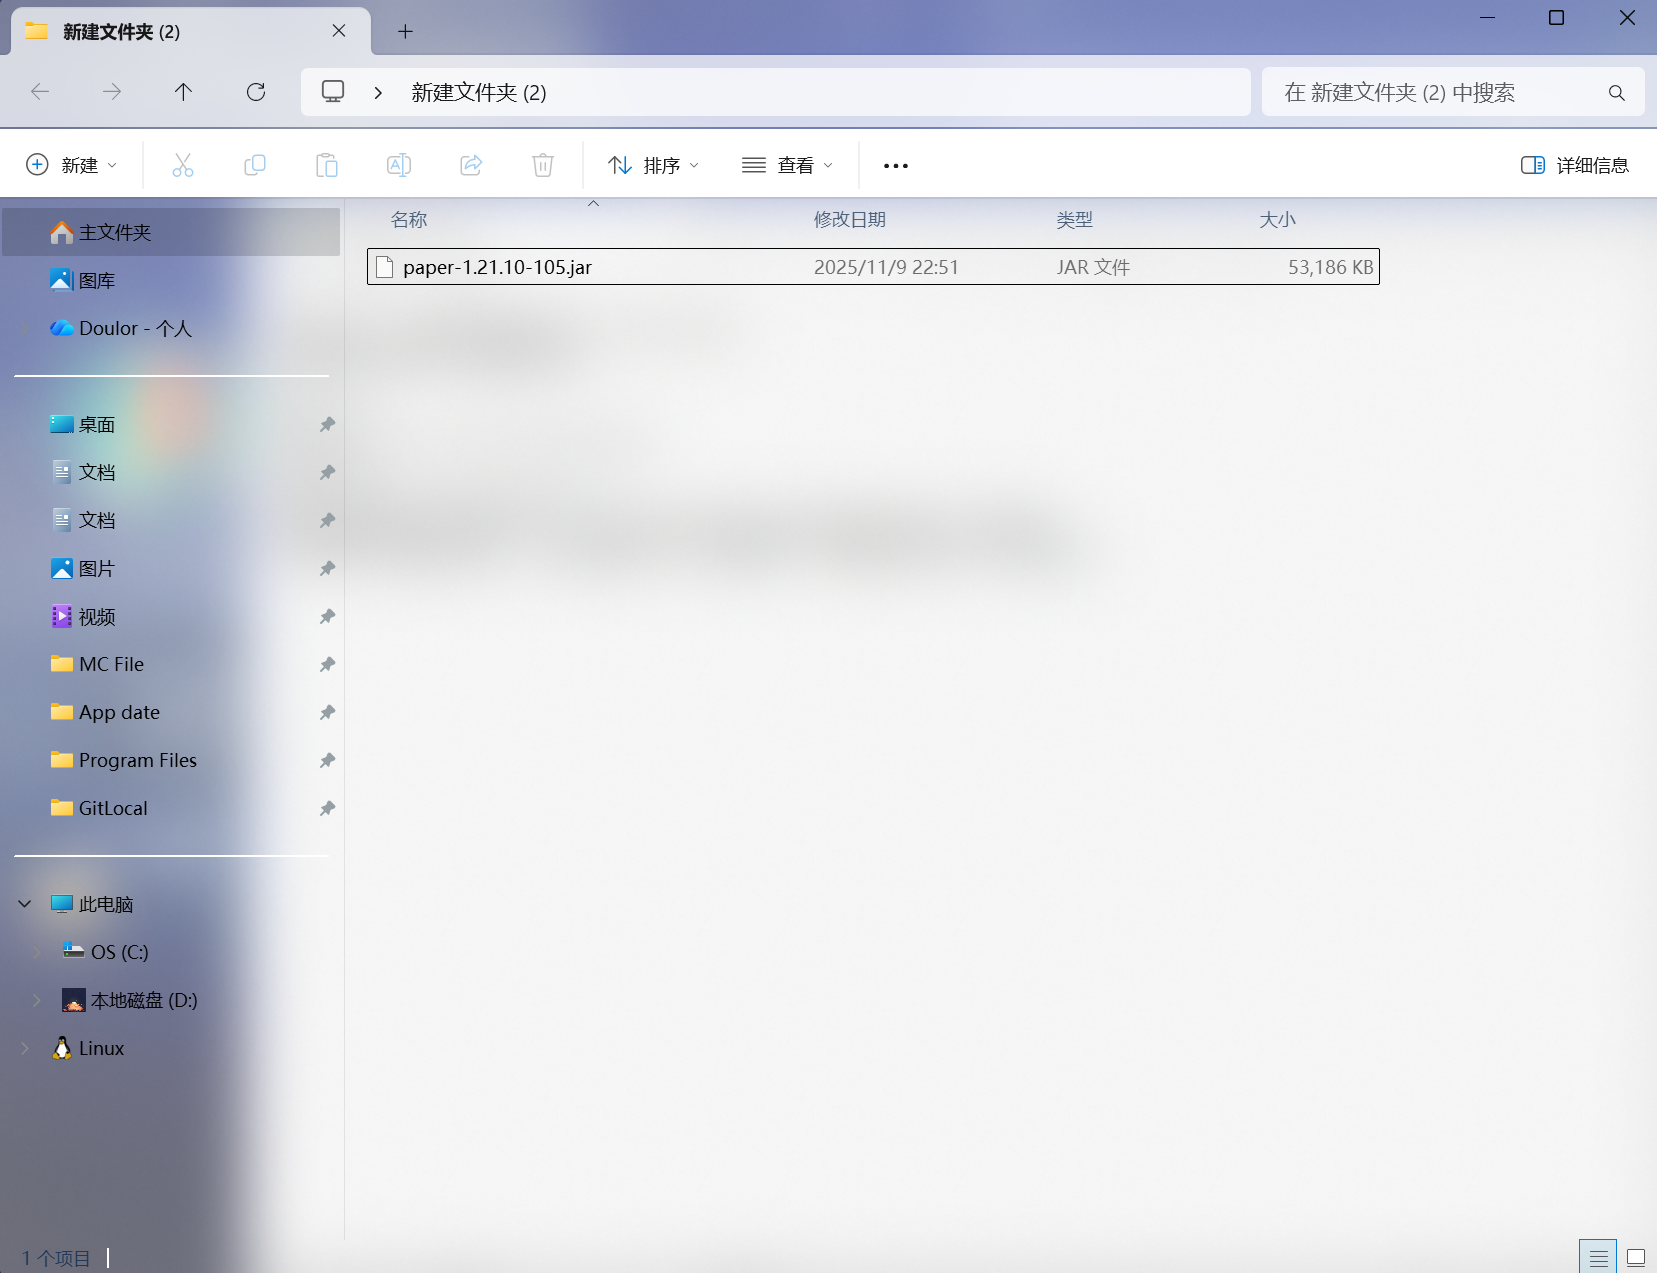Click the Rename icon in toolbar
The width and height of the screenshot is (1657, 1273).
(x=399, y=165)
